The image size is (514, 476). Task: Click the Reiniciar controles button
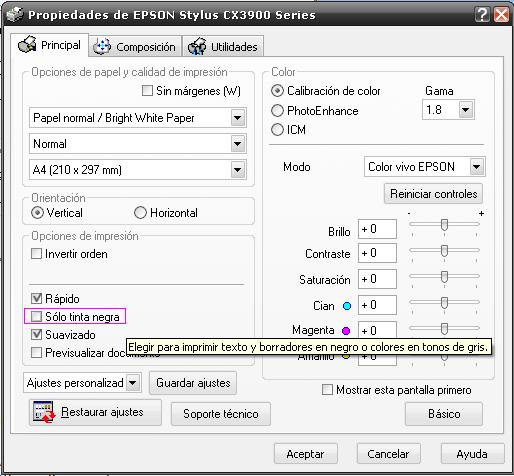tap(433, 194)
